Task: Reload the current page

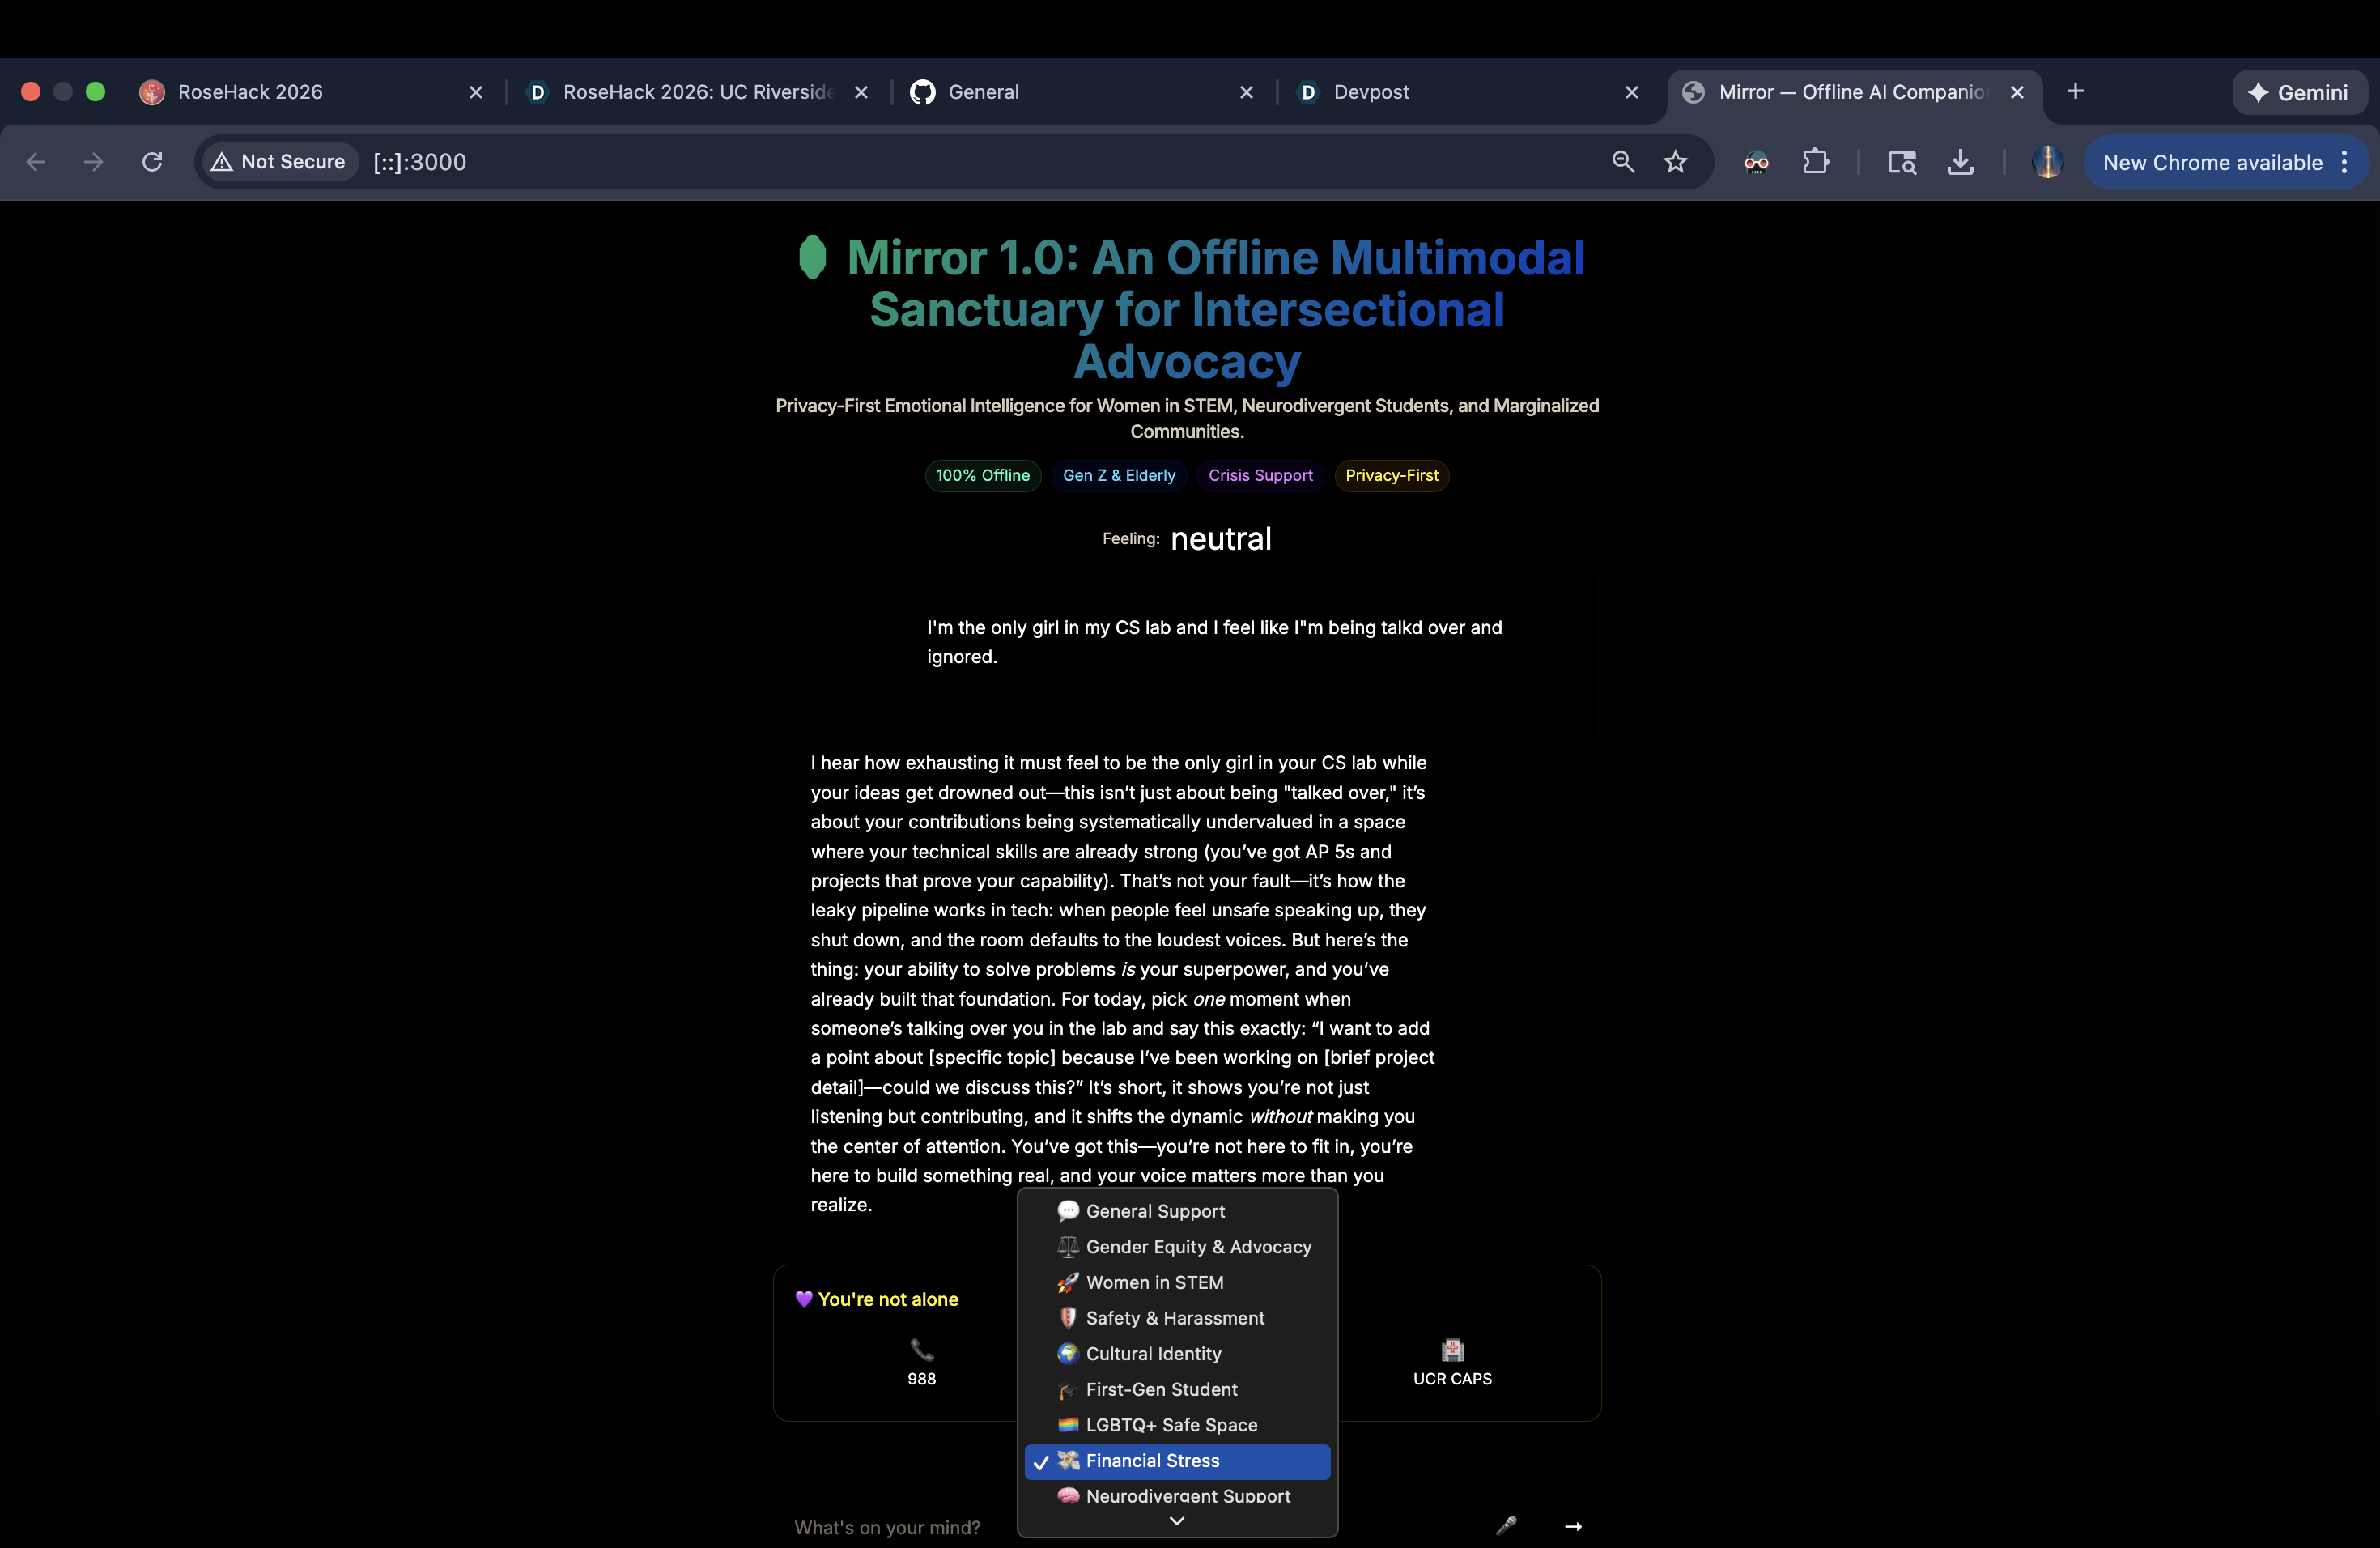Action: 152,162
